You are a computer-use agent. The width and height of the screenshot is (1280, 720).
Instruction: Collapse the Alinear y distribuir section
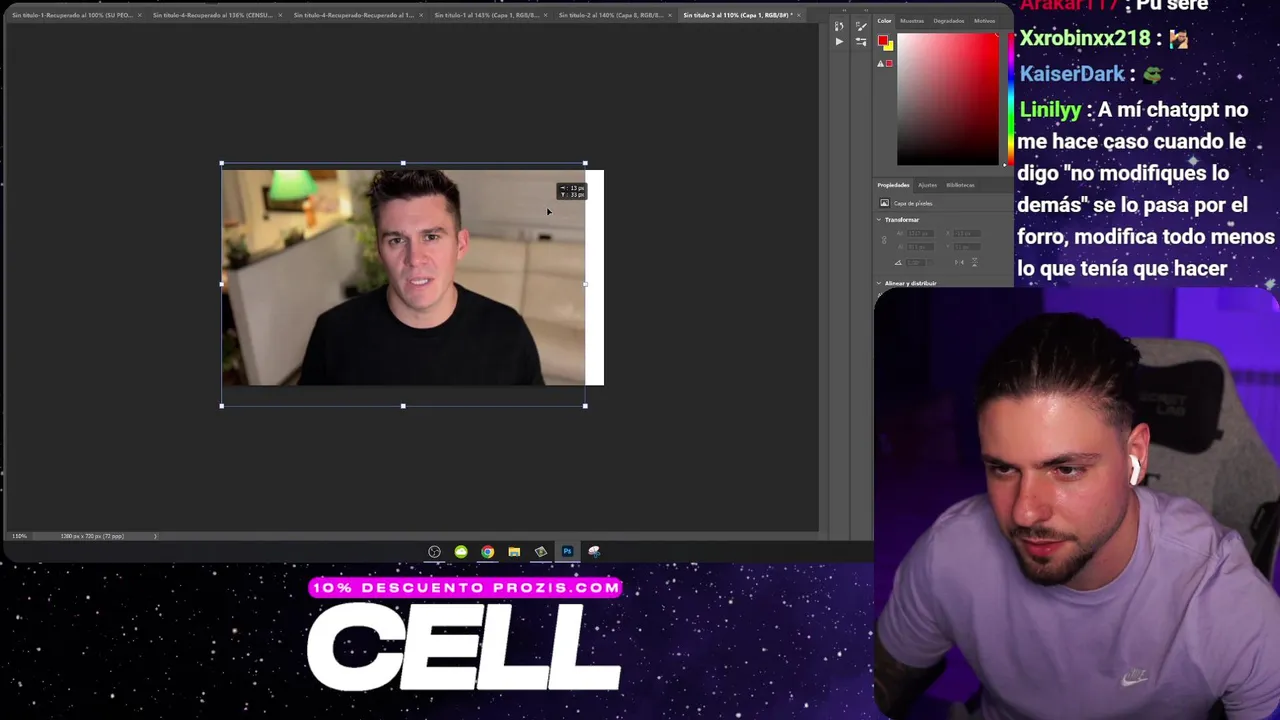click(880, 283)
